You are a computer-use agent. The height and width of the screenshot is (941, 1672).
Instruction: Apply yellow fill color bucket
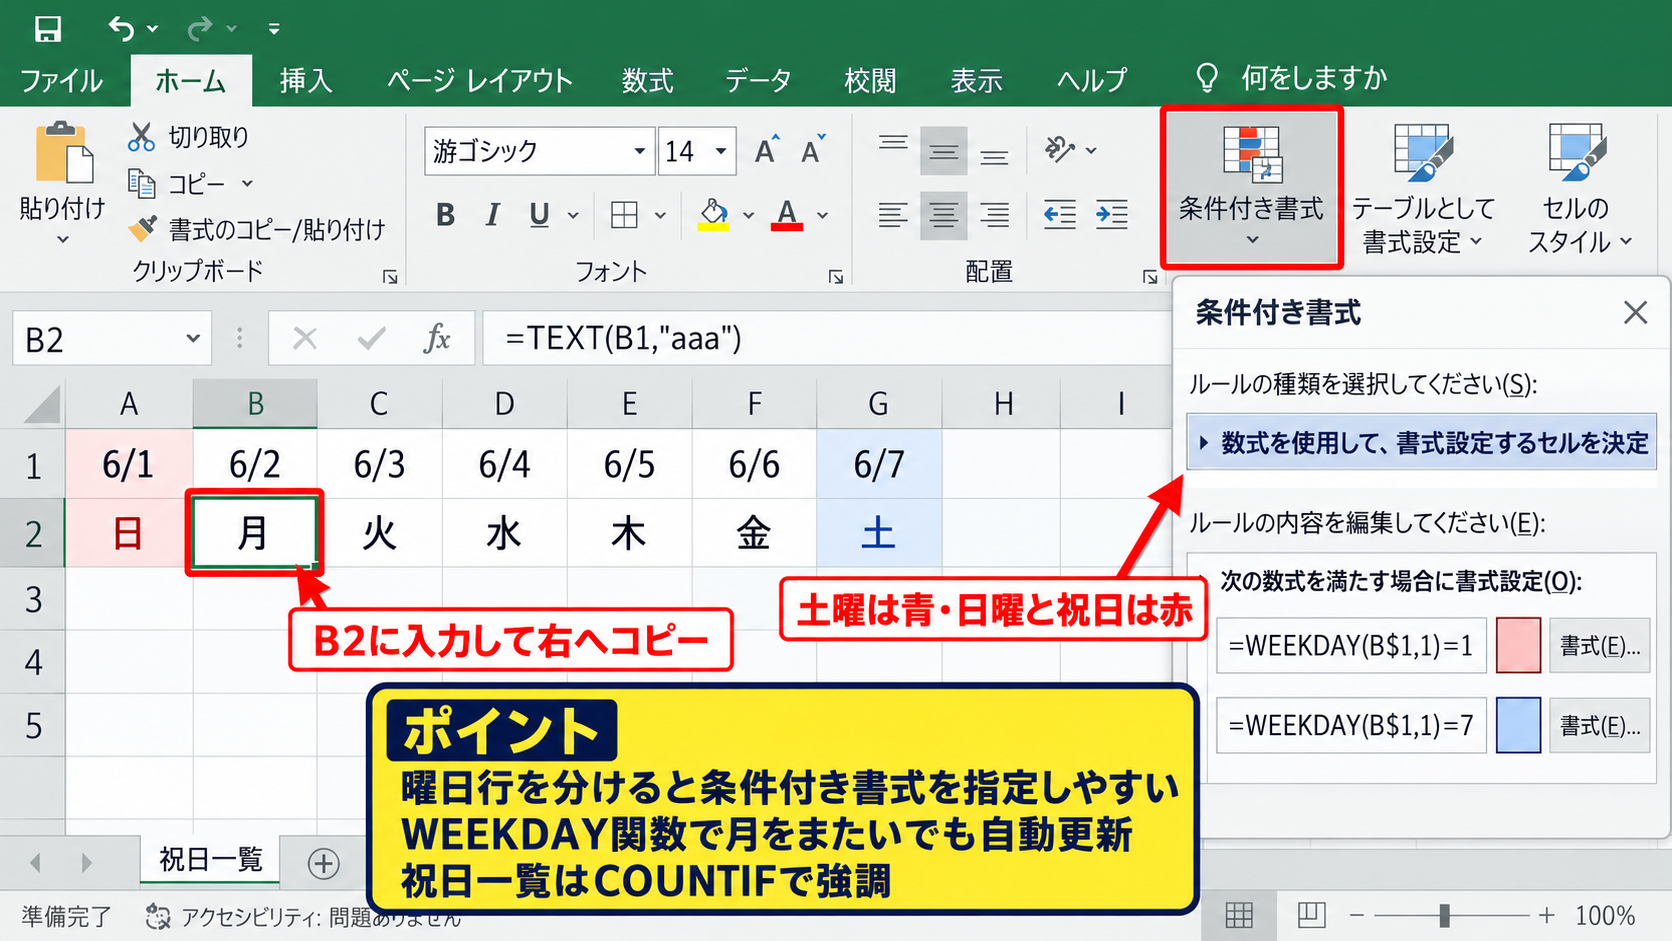[713, 215]
